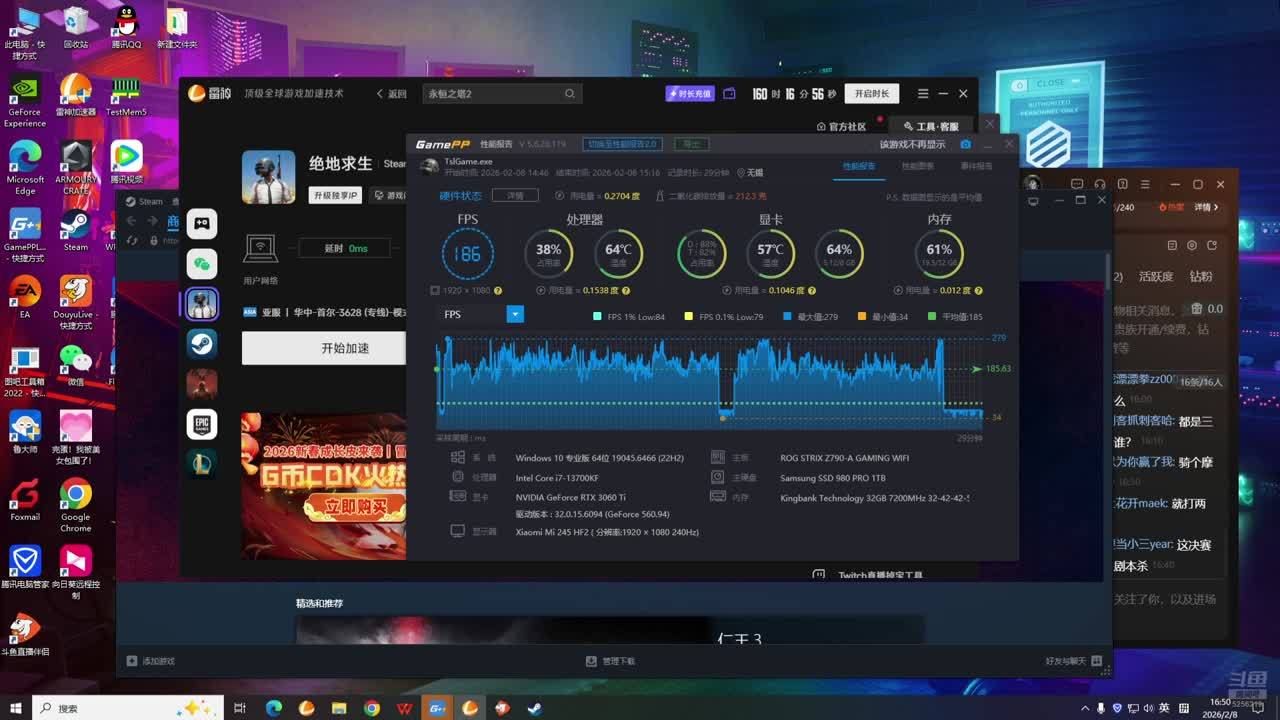Open Google Chrome from the taskbar
The width and height of the screenshot is (1280, 720).
click(x=372, y=708)
